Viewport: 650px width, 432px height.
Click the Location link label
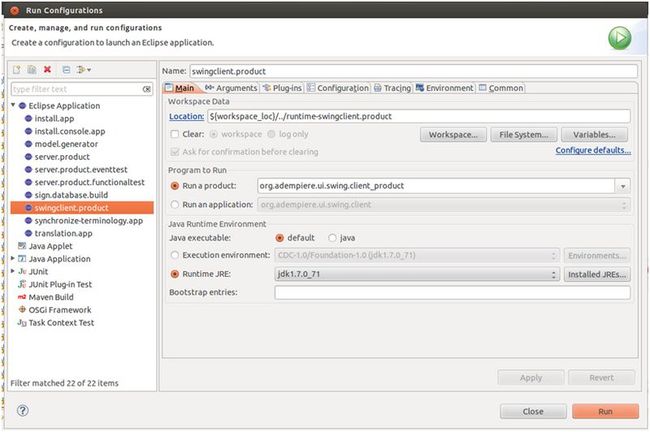click(x=187, y=116)
